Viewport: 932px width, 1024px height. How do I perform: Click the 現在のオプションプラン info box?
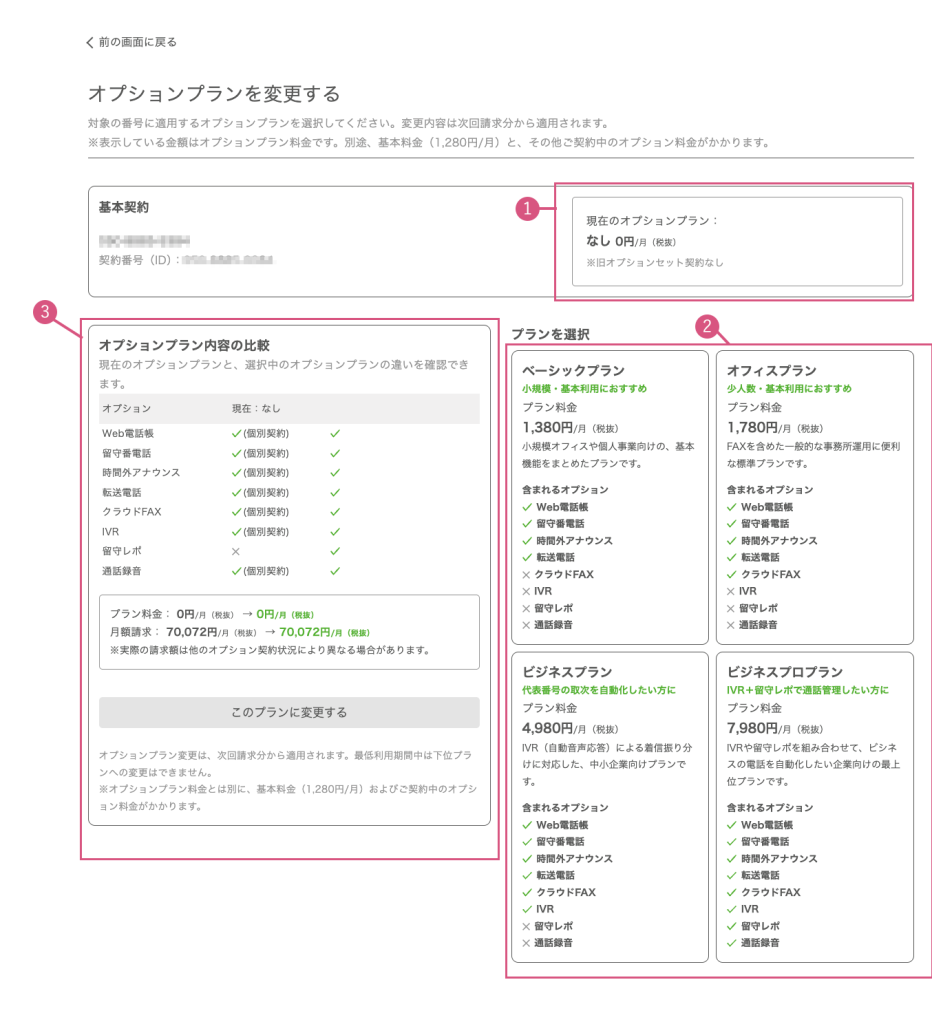[736, 241]
